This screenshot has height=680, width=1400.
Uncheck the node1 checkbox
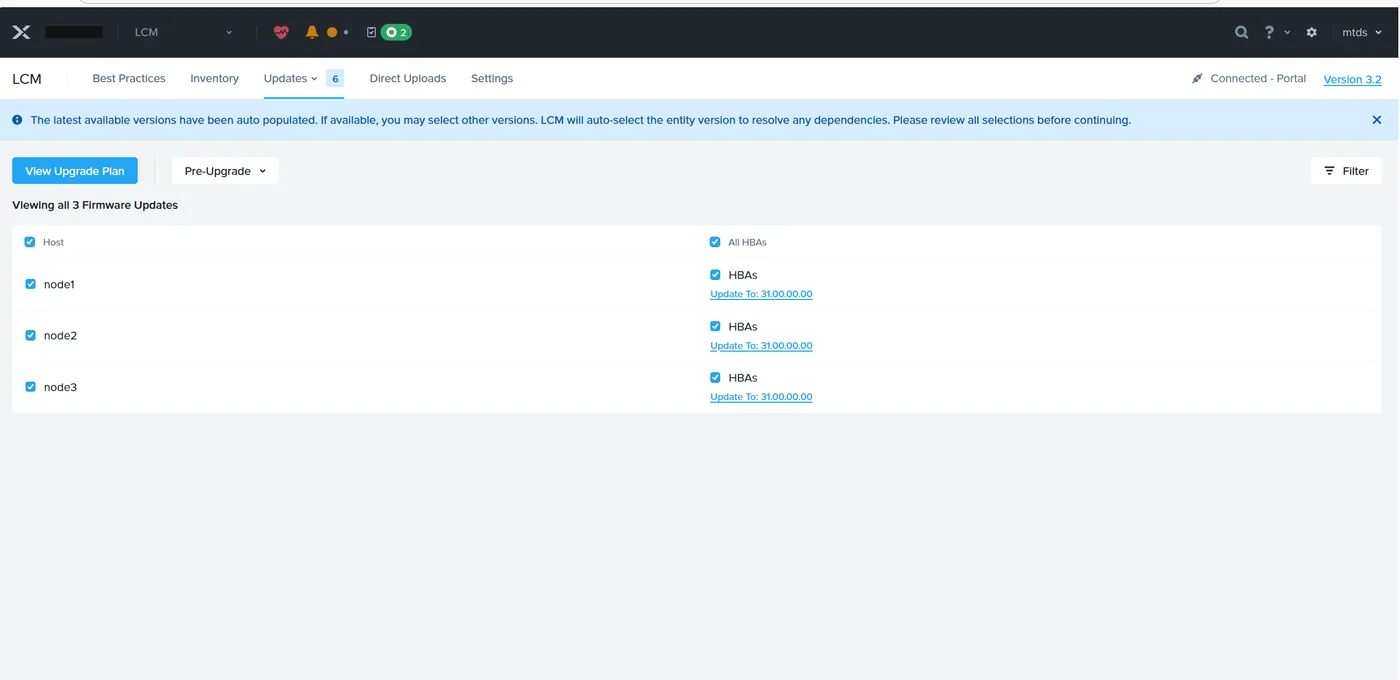point(30,284)
